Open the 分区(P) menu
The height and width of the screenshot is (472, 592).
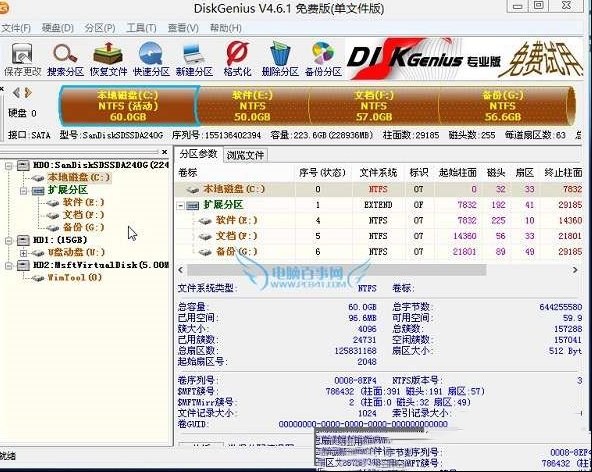(100, 28)
